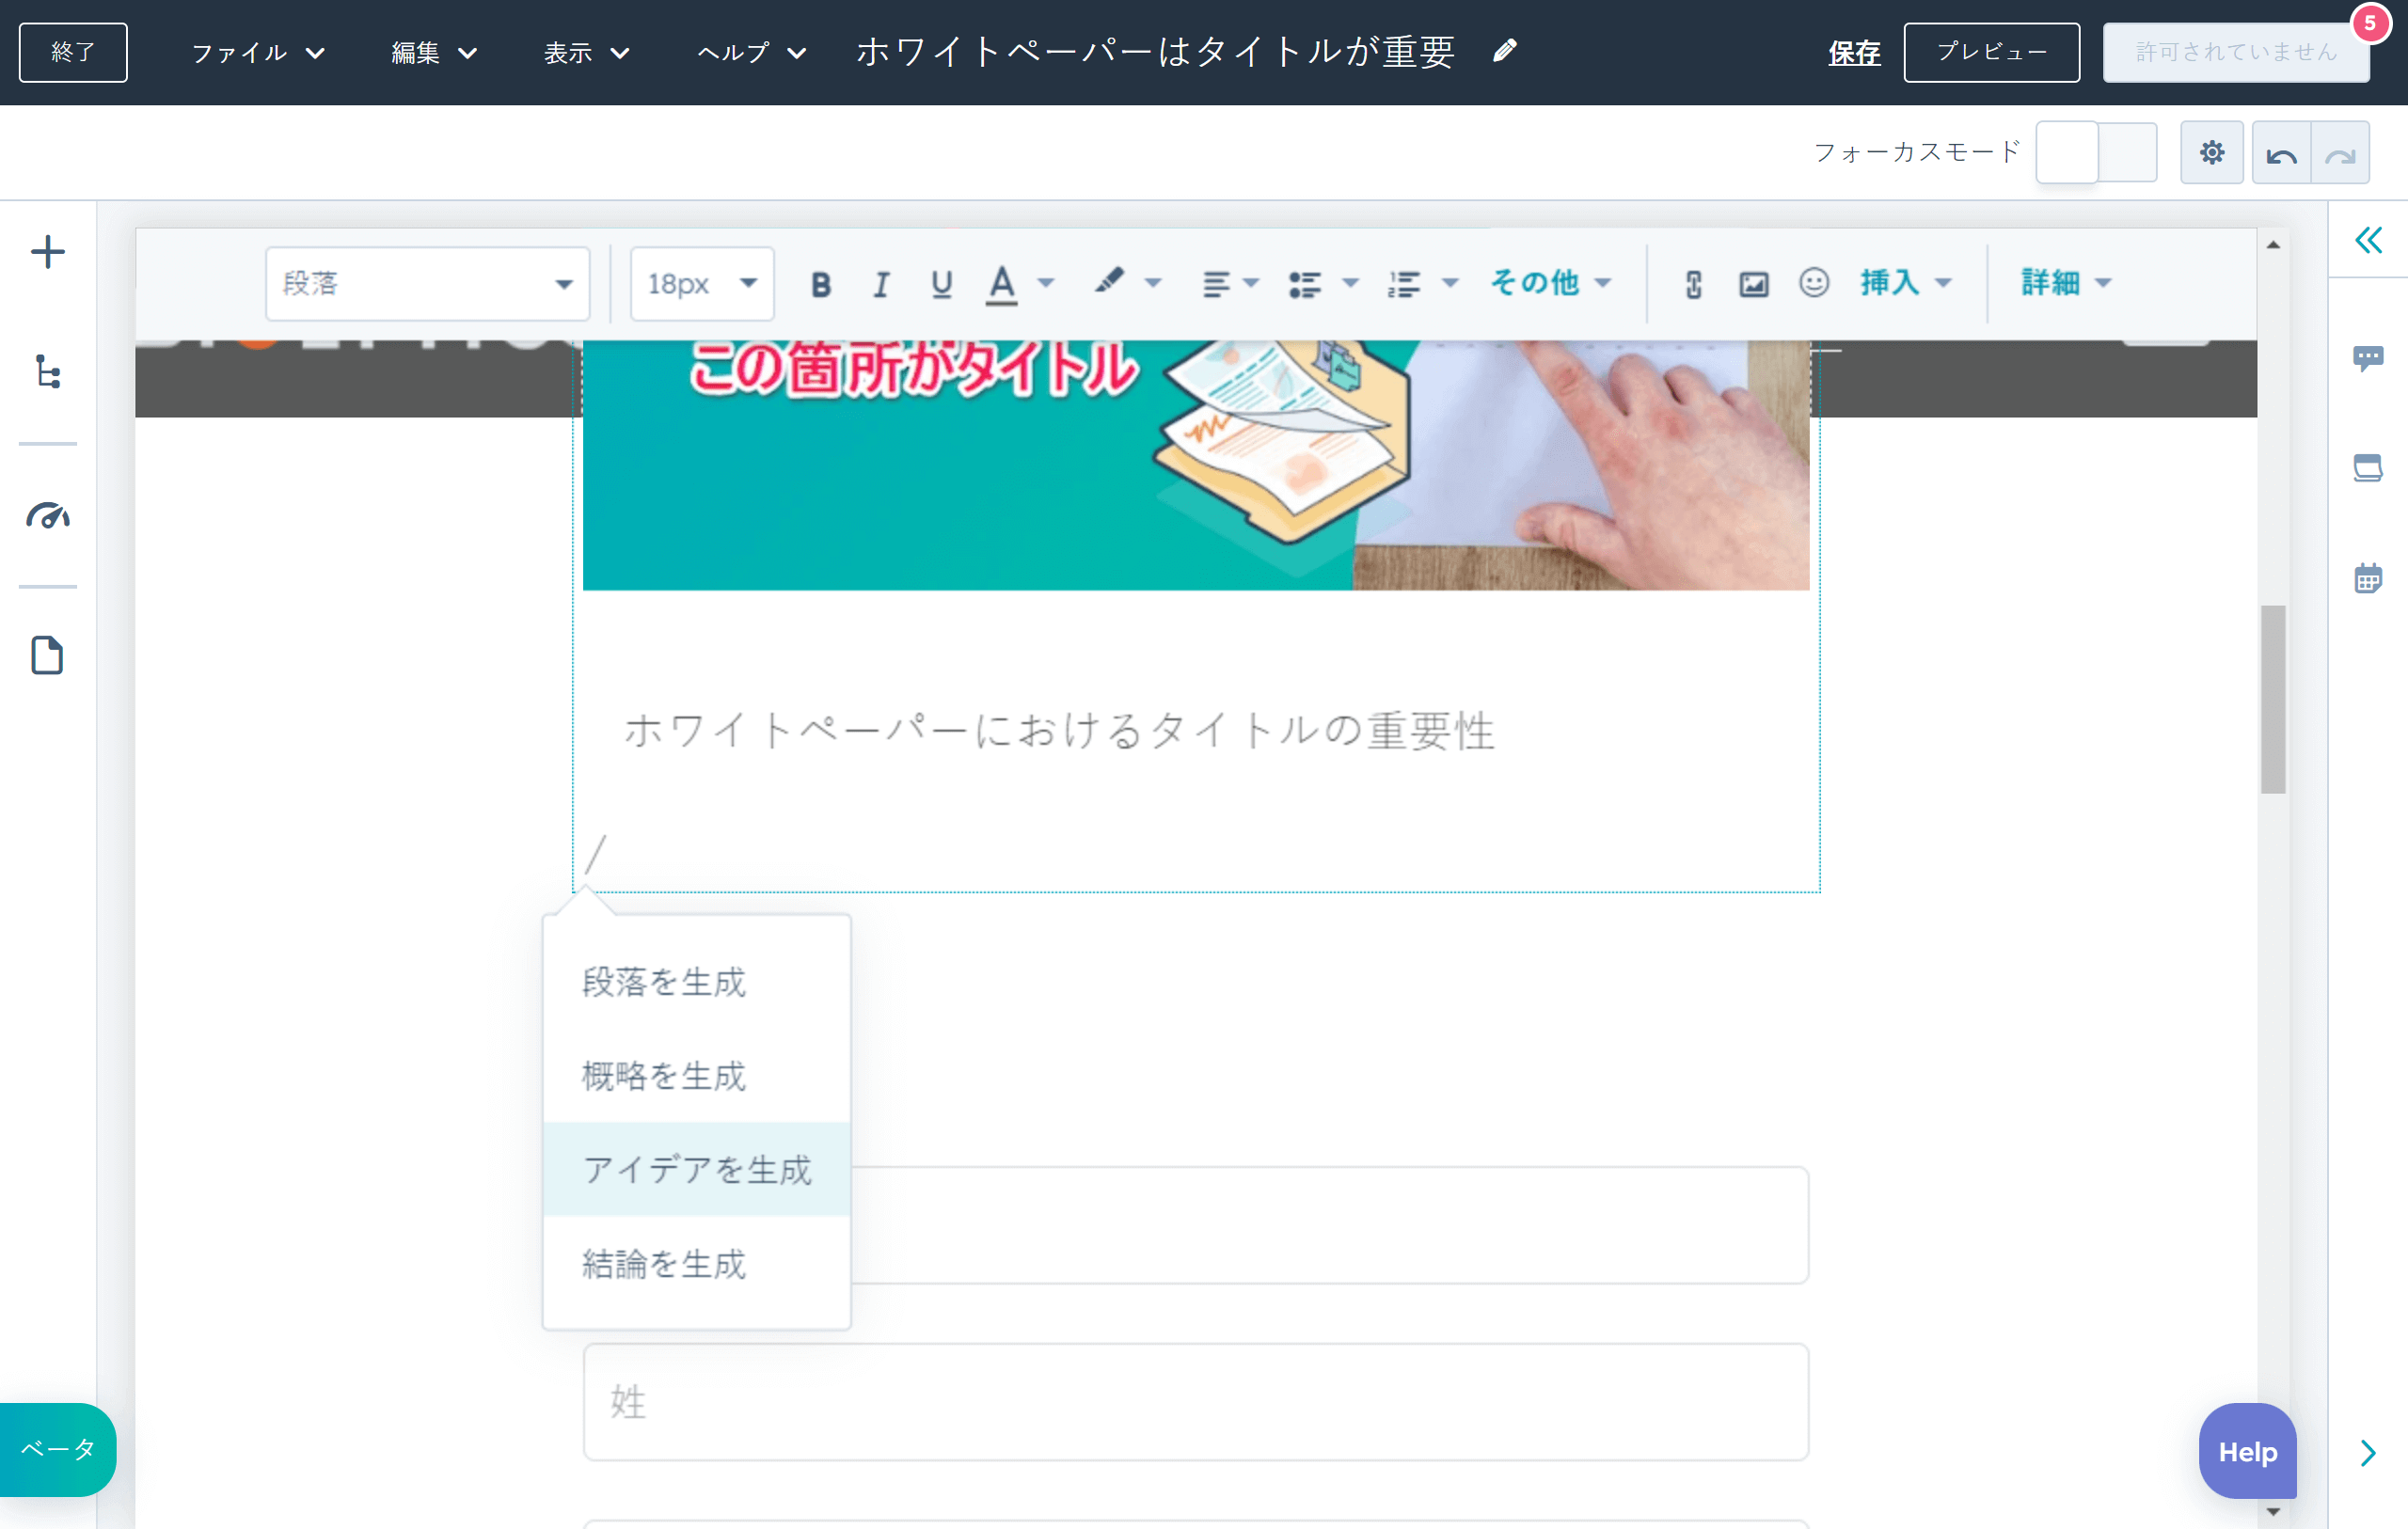Click the Bold formatting icon
The width and height of the screenshot is (2408, 1529).
pos(821,284)
